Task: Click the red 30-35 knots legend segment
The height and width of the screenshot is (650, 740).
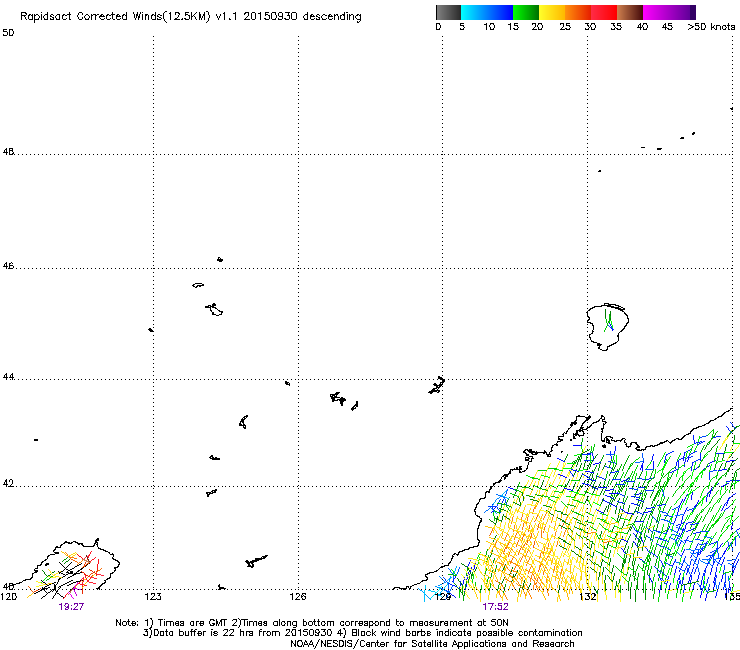Action: [x=604, y=12]
